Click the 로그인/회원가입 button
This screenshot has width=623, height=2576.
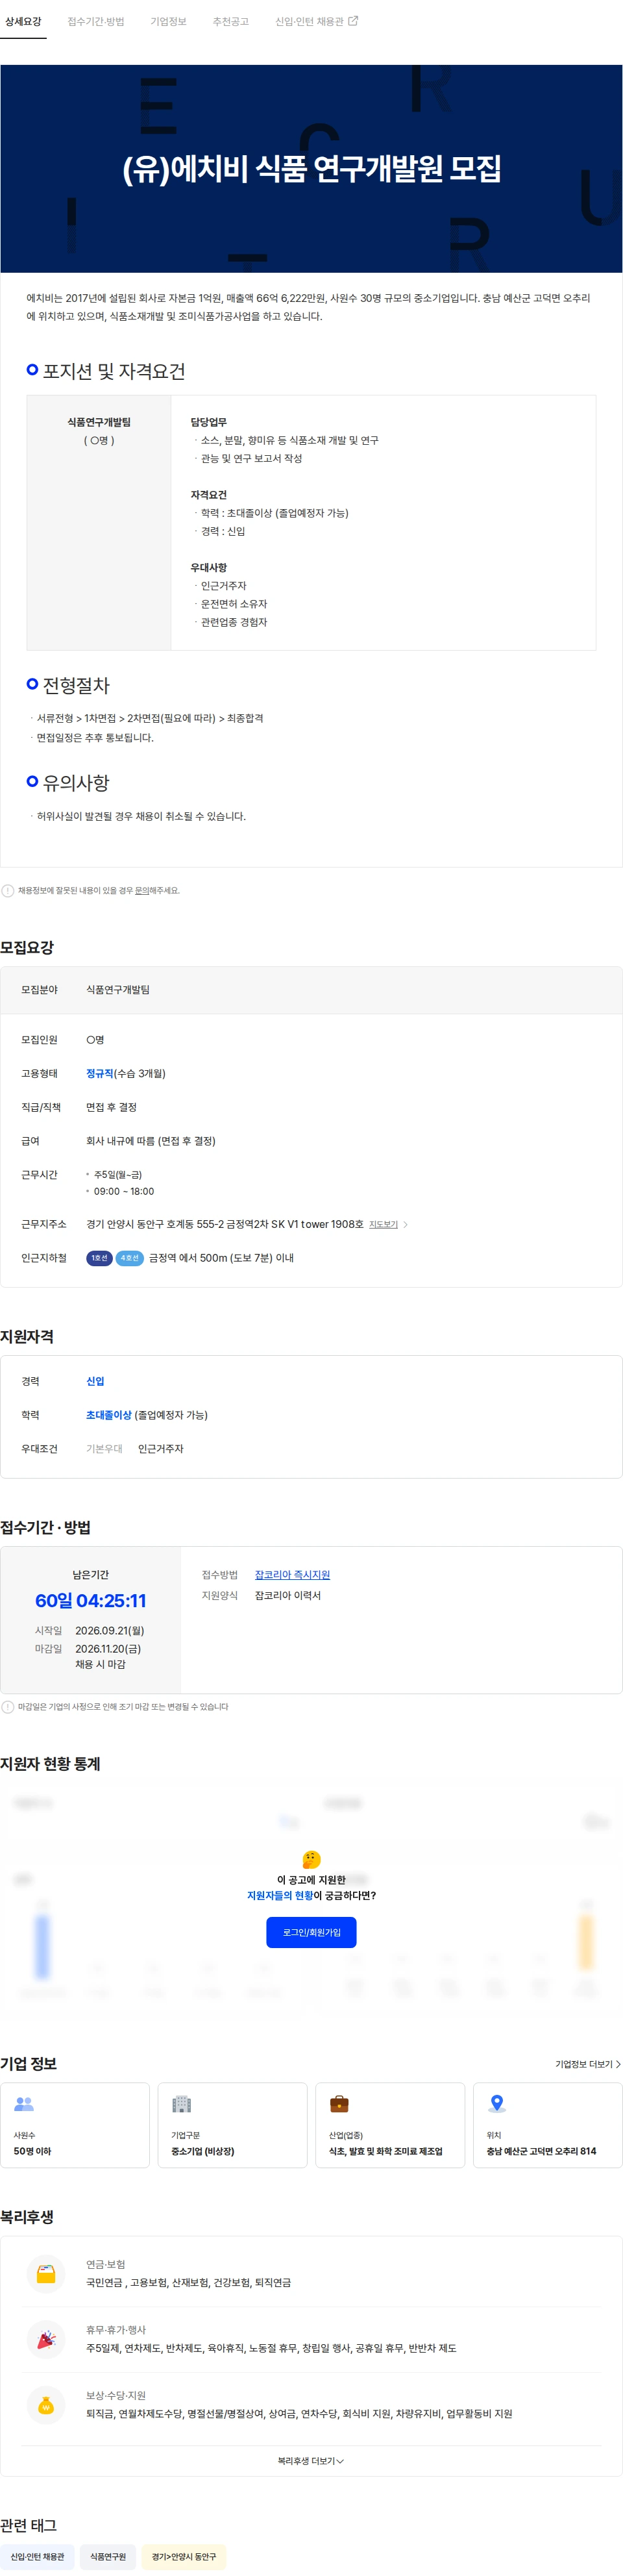(311, 1932)
